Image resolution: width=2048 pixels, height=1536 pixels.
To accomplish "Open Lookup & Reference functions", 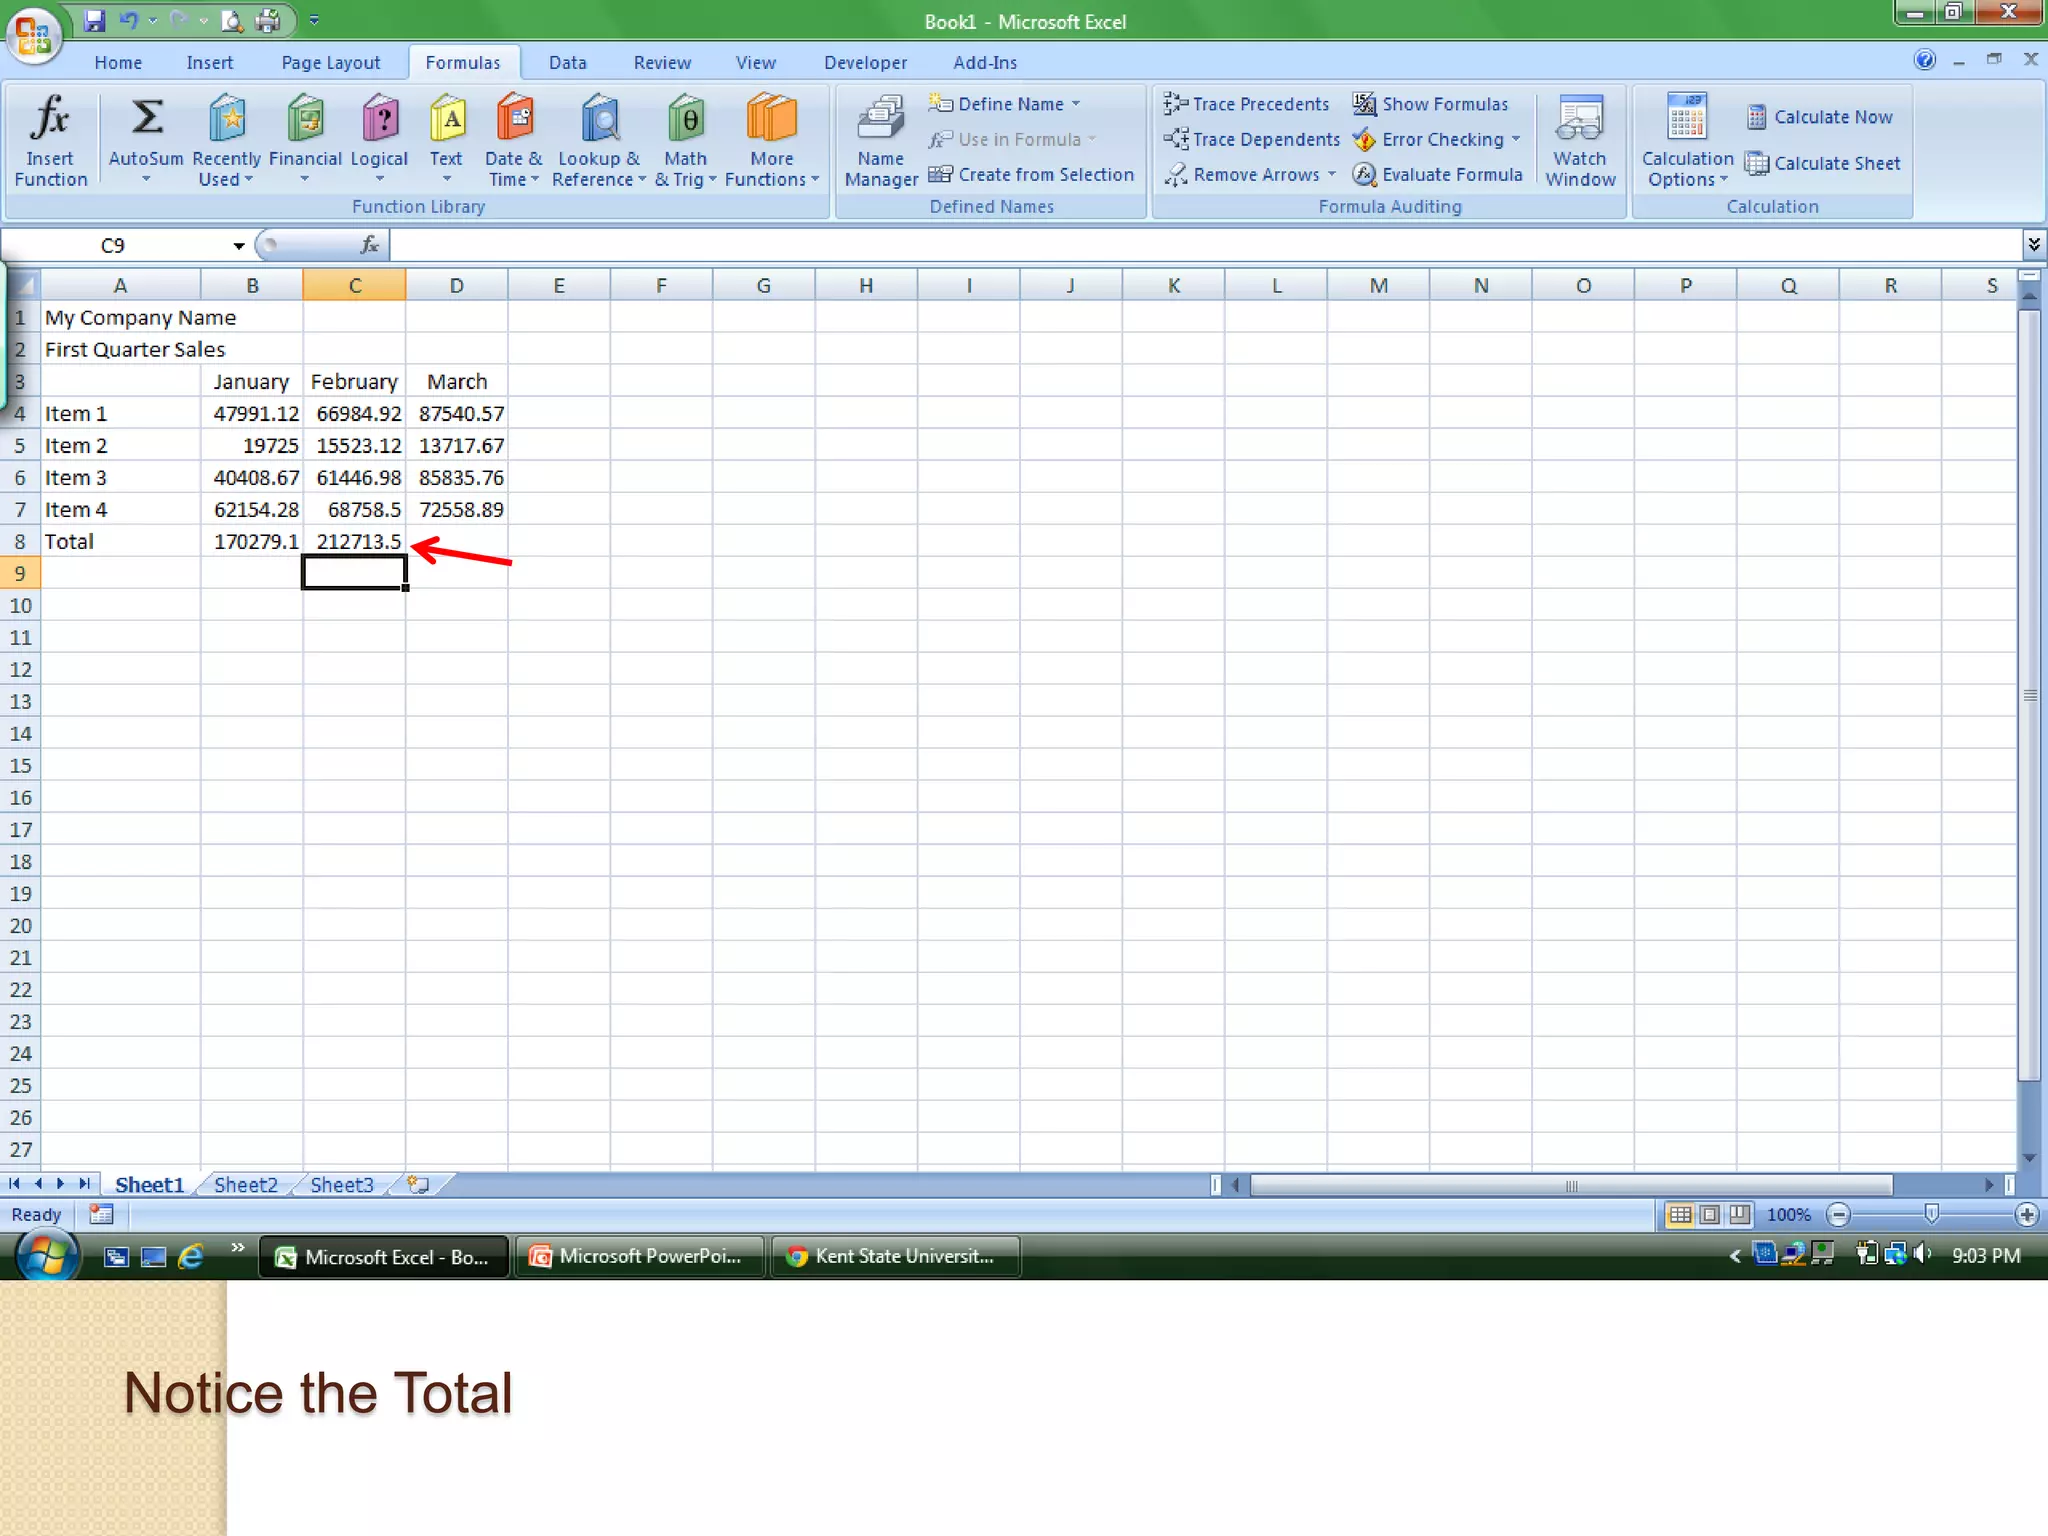I will pyautogui.click(x=598, y=140).
